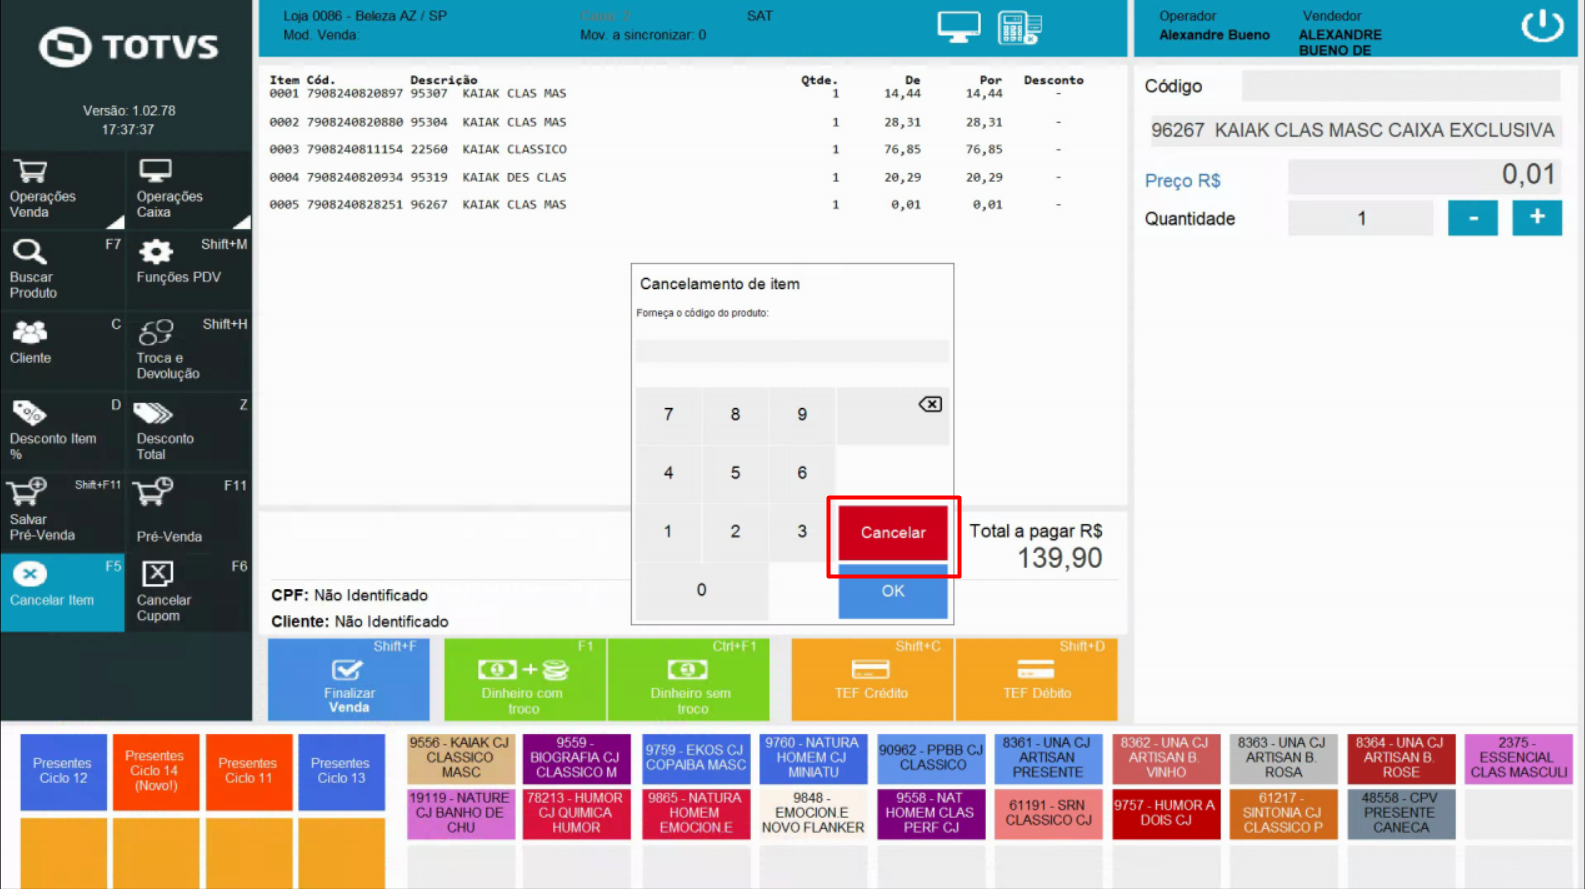
Task: Open Presentes Ciclo 13 category
Action: pos(341,772)
